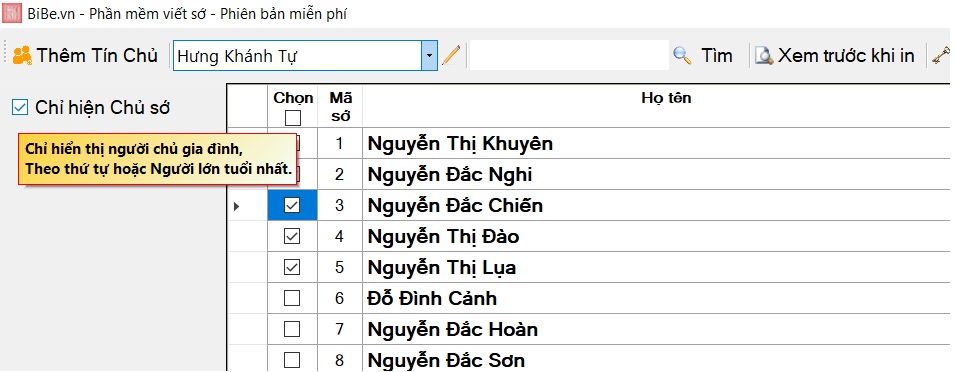
Task: Click the Thêm Tín Chủ button
Action: (x=85, y=55)
